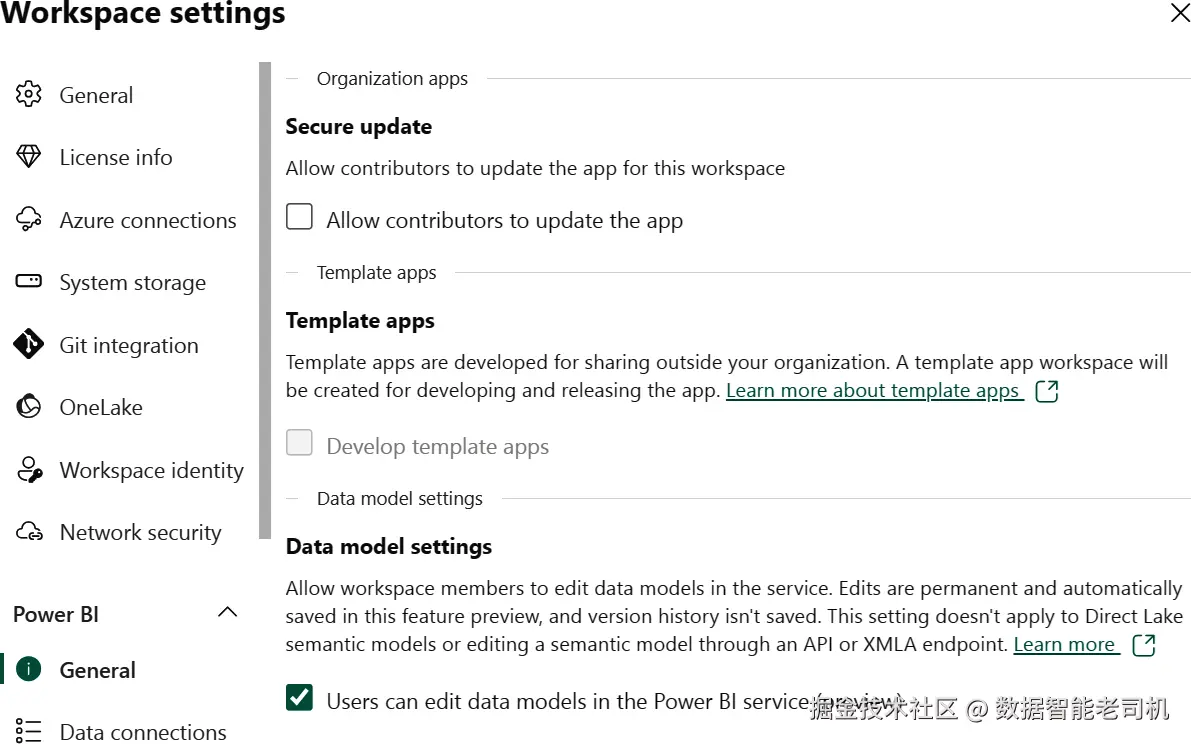Open the Power BI General settings item
Viewport: 1191px width, 744px height.
pyautogui.click(x=97, y=670)
